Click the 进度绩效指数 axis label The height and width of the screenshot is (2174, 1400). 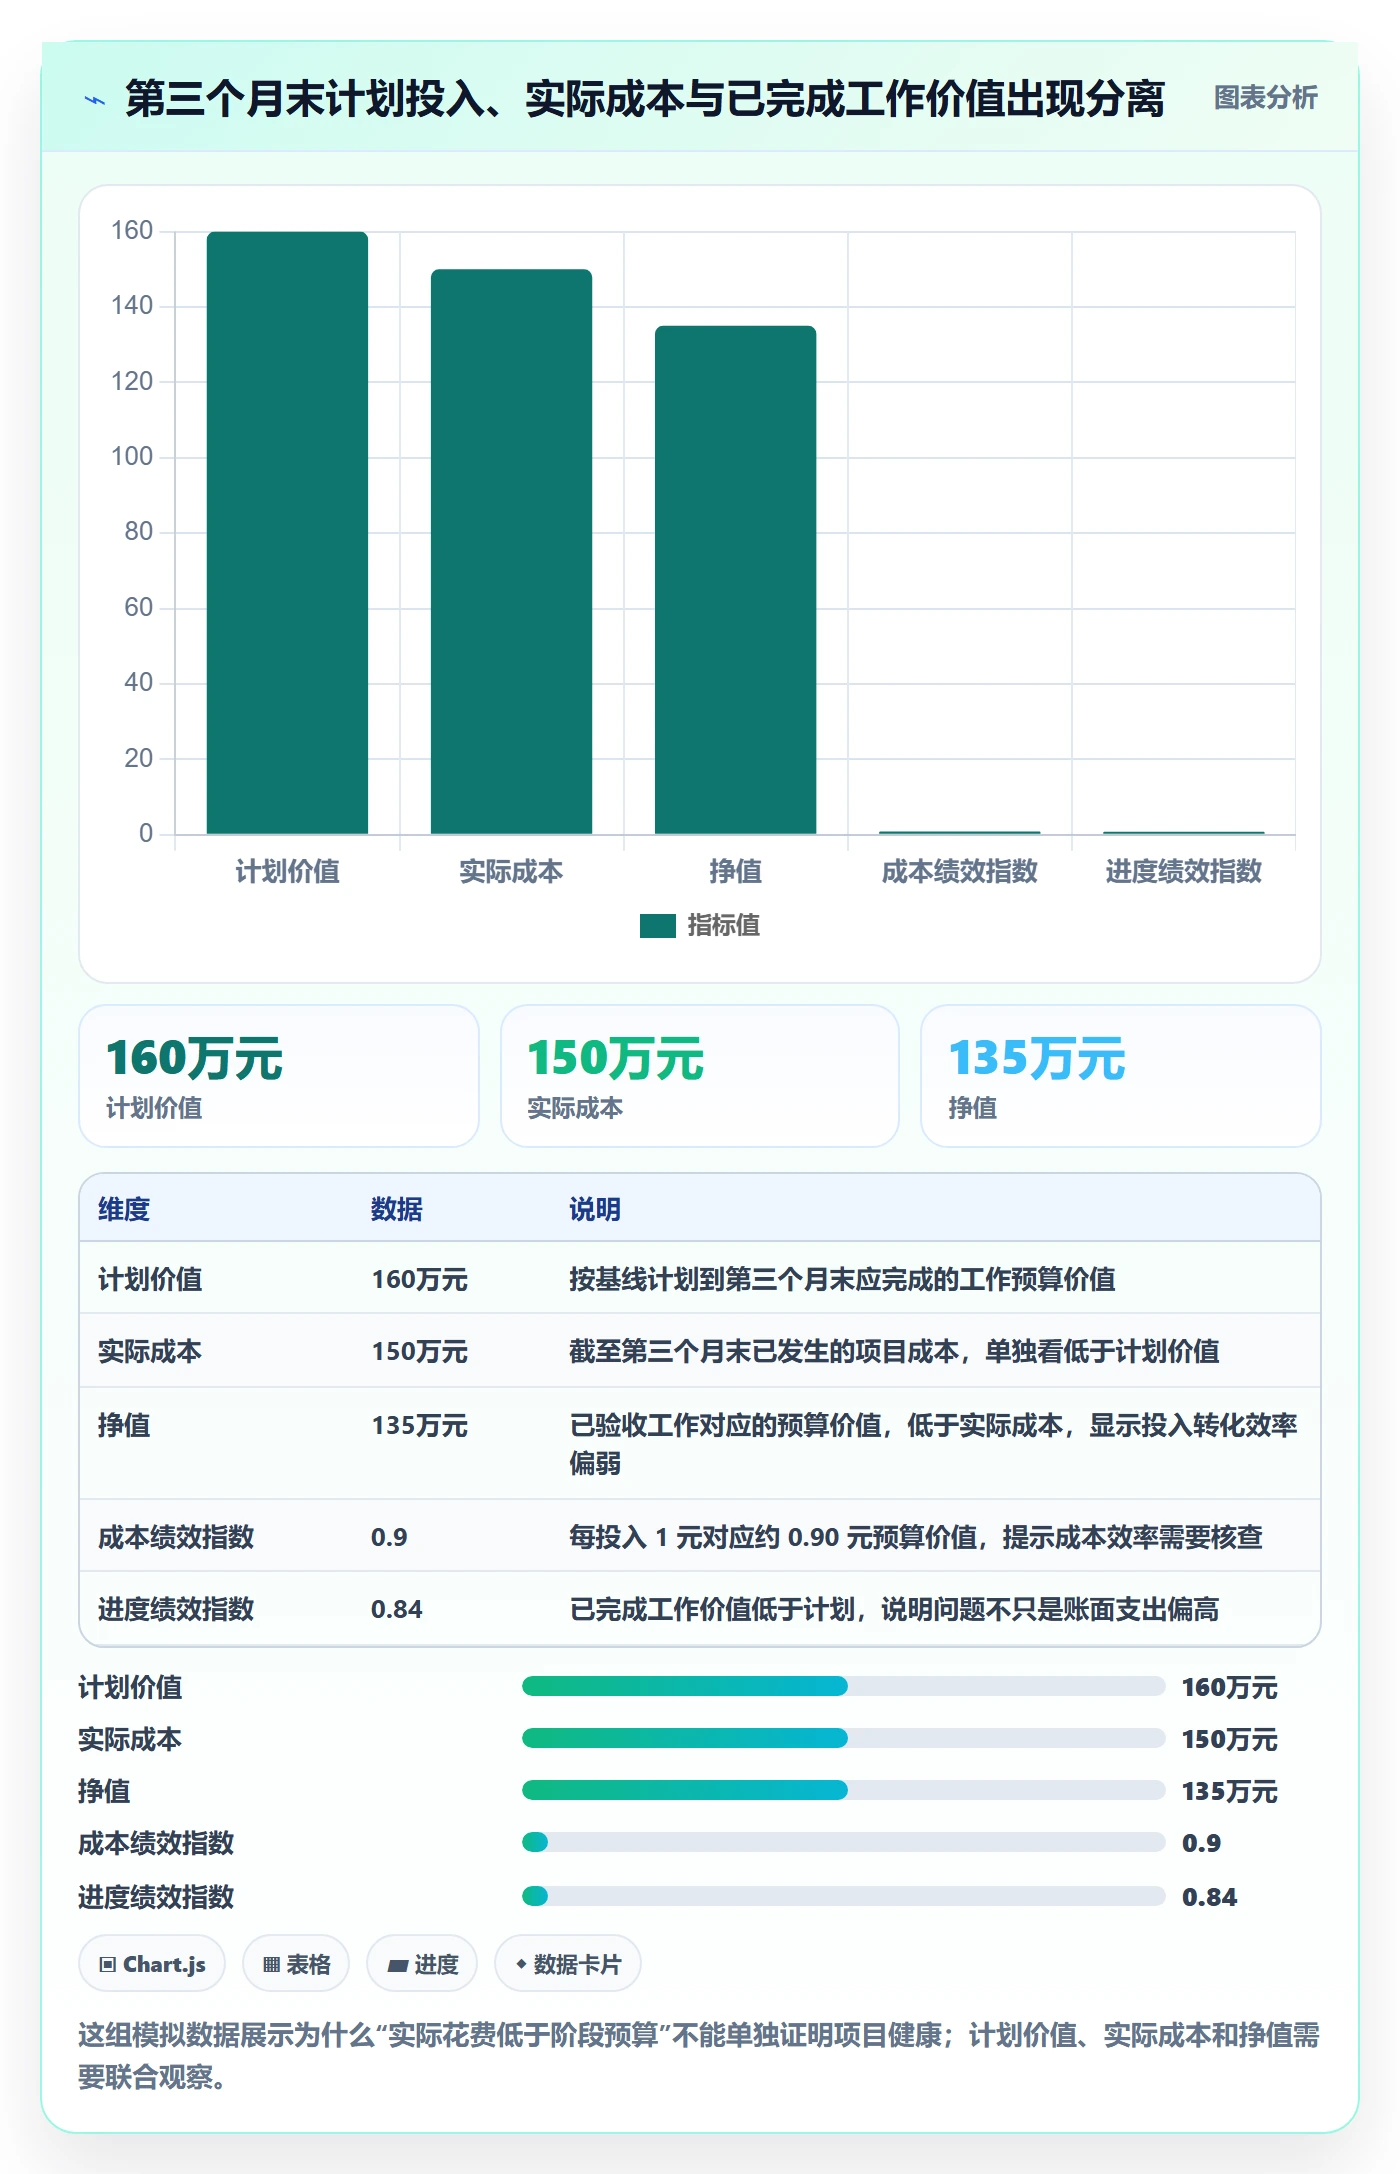point(1183,872)
